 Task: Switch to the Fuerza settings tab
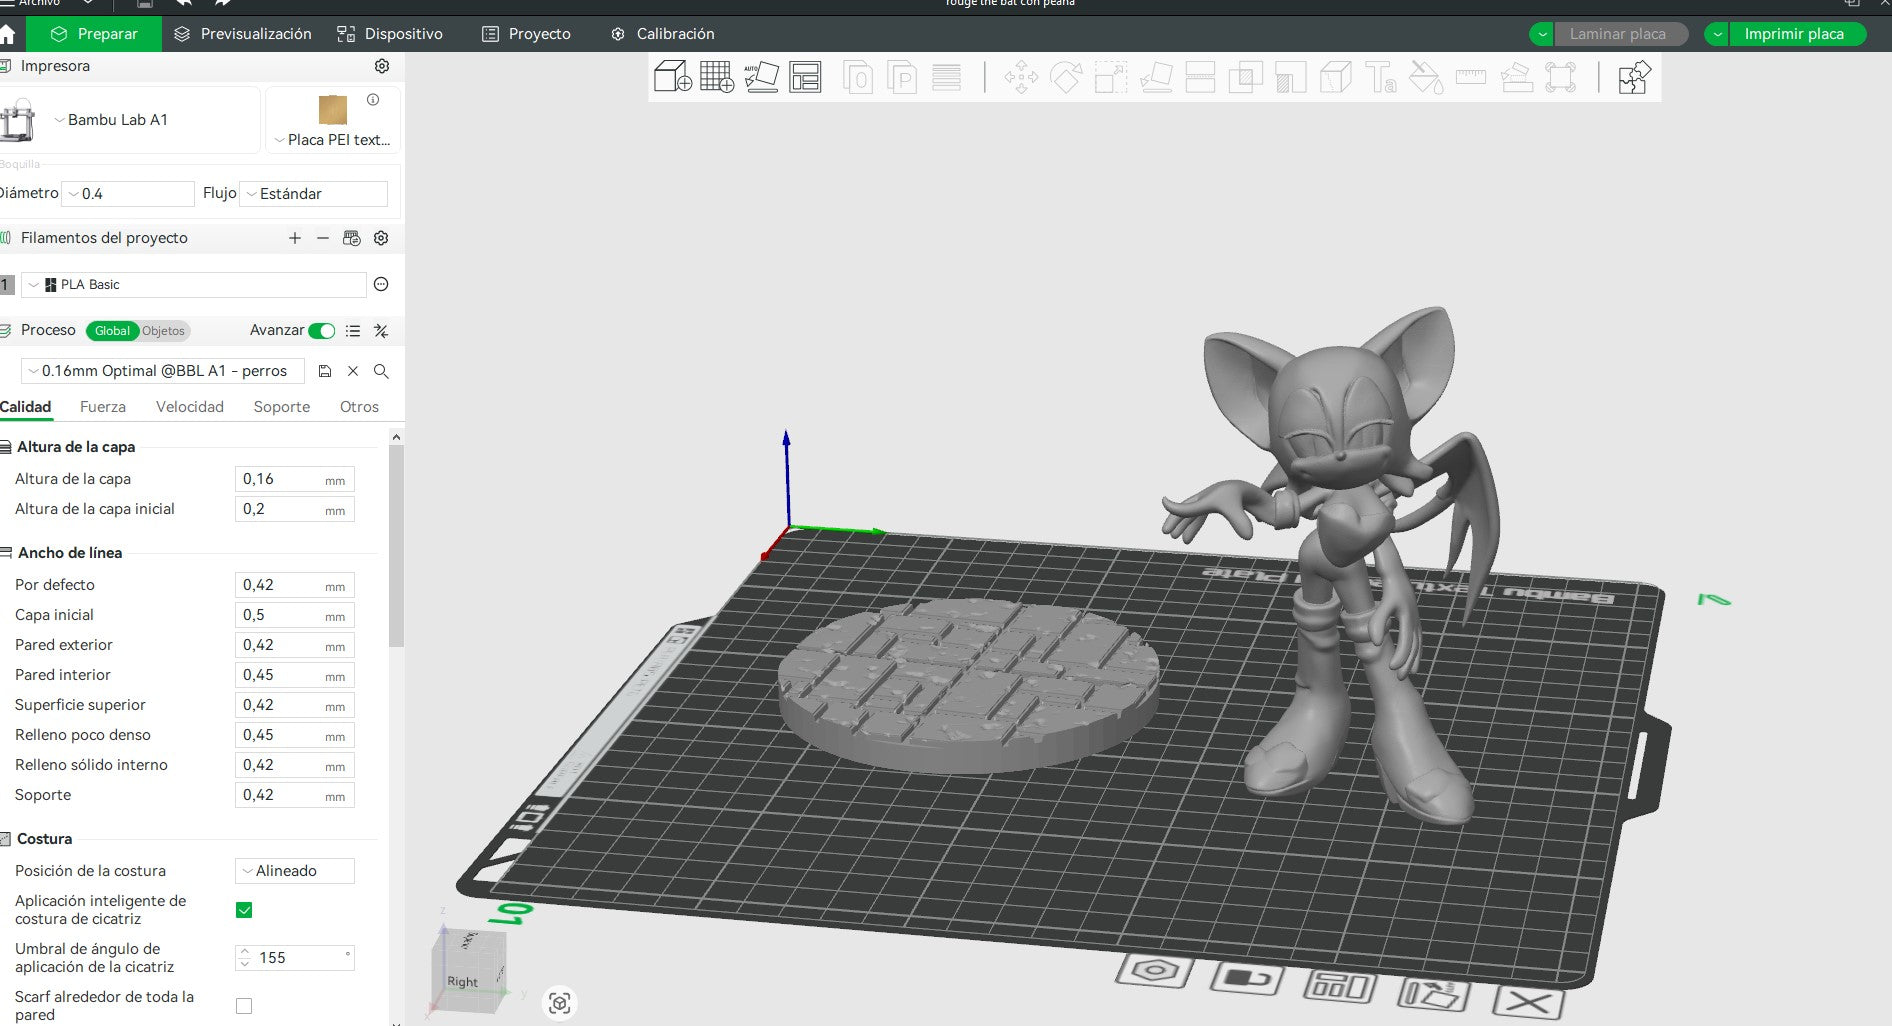click(103, 407)
